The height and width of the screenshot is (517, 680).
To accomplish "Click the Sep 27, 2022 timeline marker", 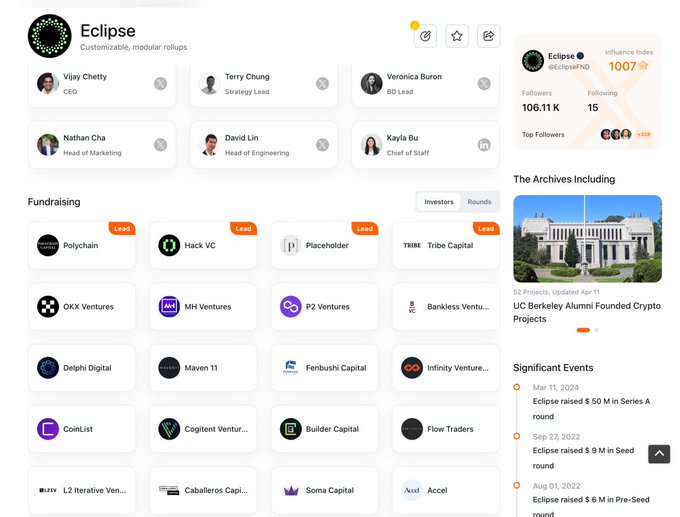I will coord(517,436).
